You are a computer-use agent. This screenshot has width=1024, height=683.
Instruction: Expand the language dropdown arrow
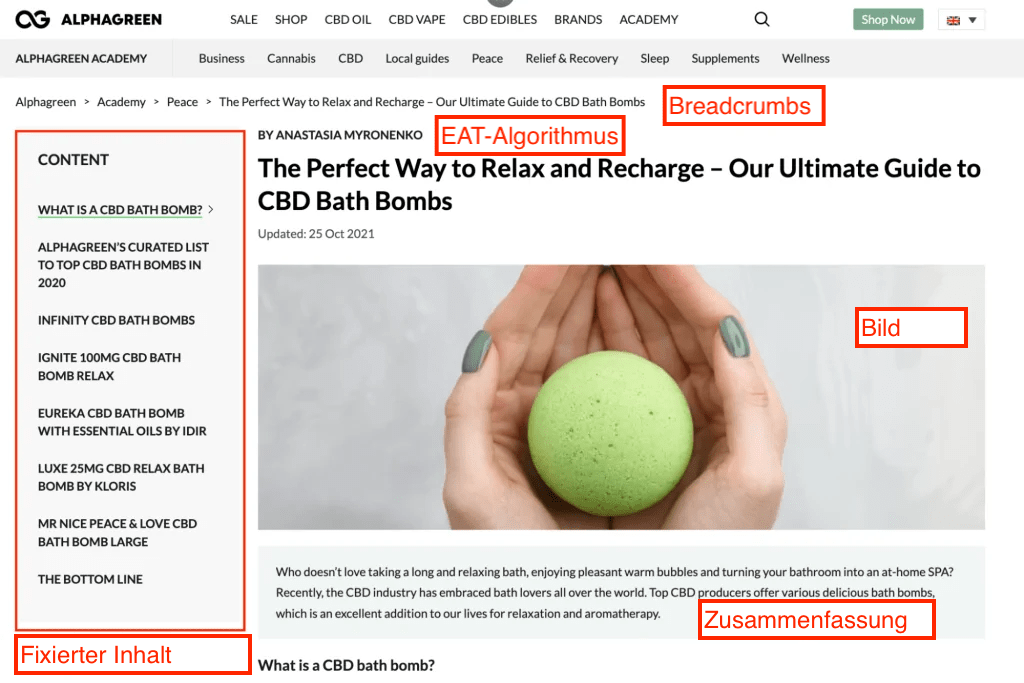pyautogui.click(x=972, y=20)
